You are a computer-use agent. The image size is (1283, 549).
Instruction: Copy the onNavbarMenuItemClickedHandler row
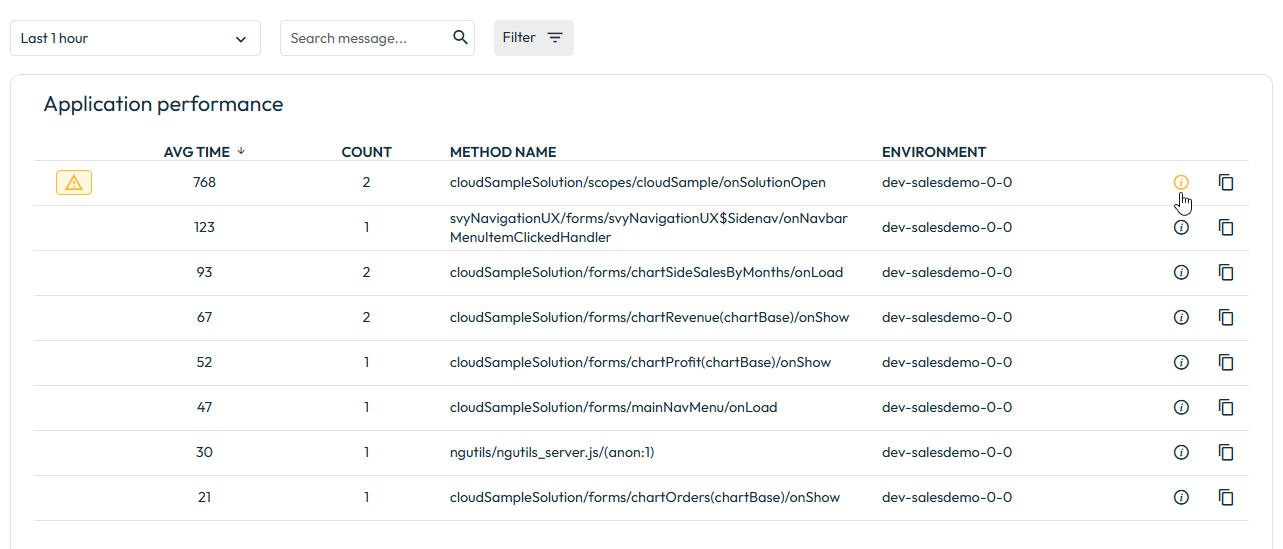tap(1226, 227)
